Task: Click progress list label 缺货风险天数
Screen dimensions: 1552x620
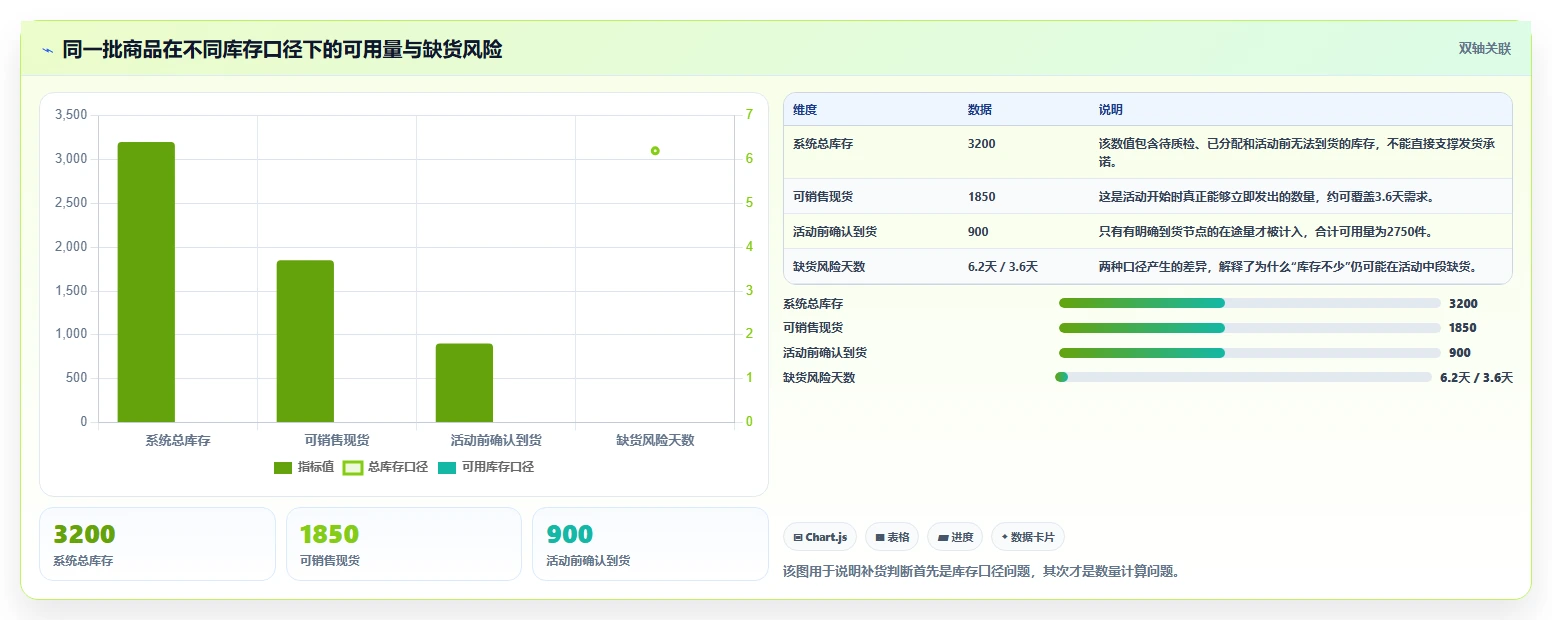Action: click(x=819, y=378)
